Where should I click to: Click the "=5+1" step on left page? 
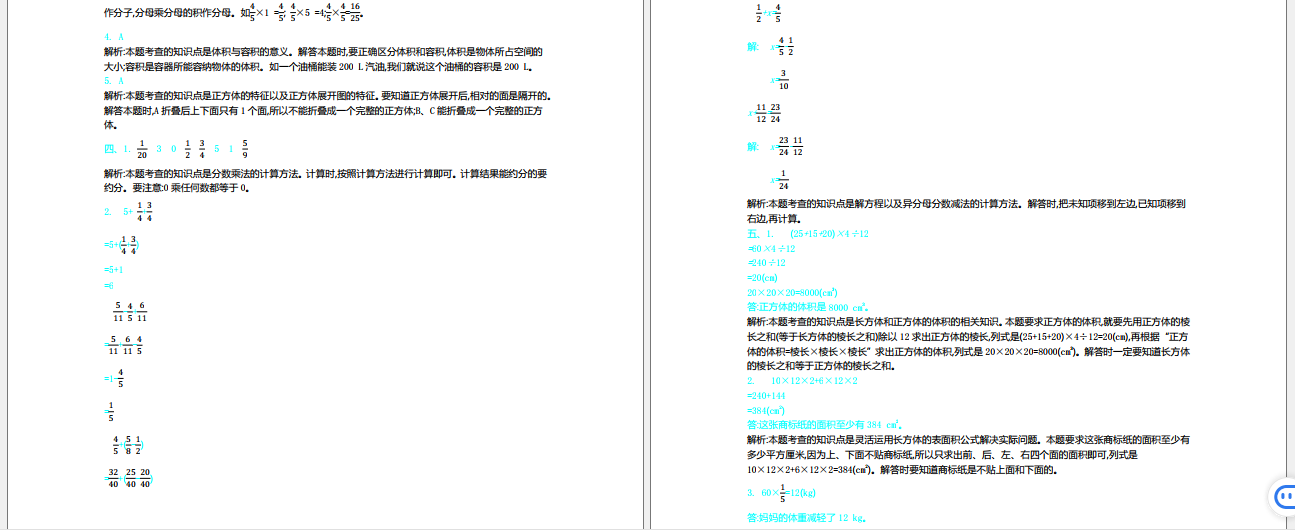[113, 270]
